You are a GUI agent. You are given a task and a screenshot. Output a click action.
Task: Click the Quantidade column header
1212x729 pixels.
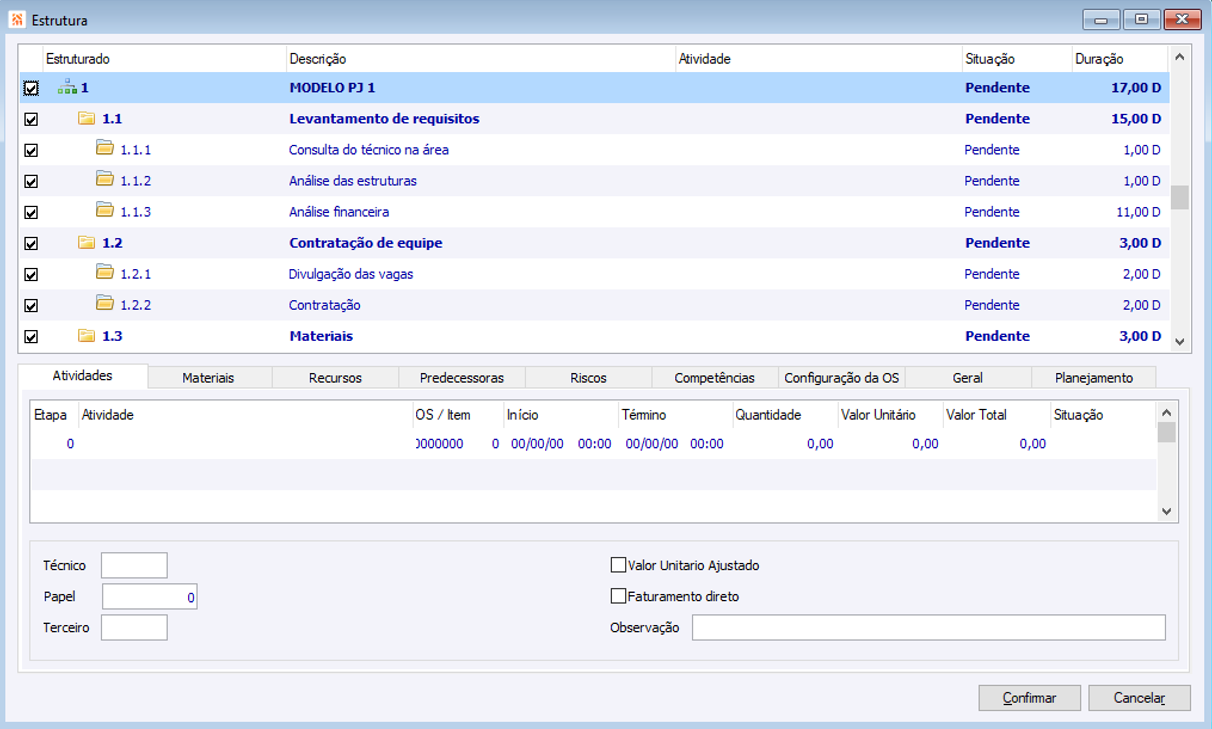[784, 414]
